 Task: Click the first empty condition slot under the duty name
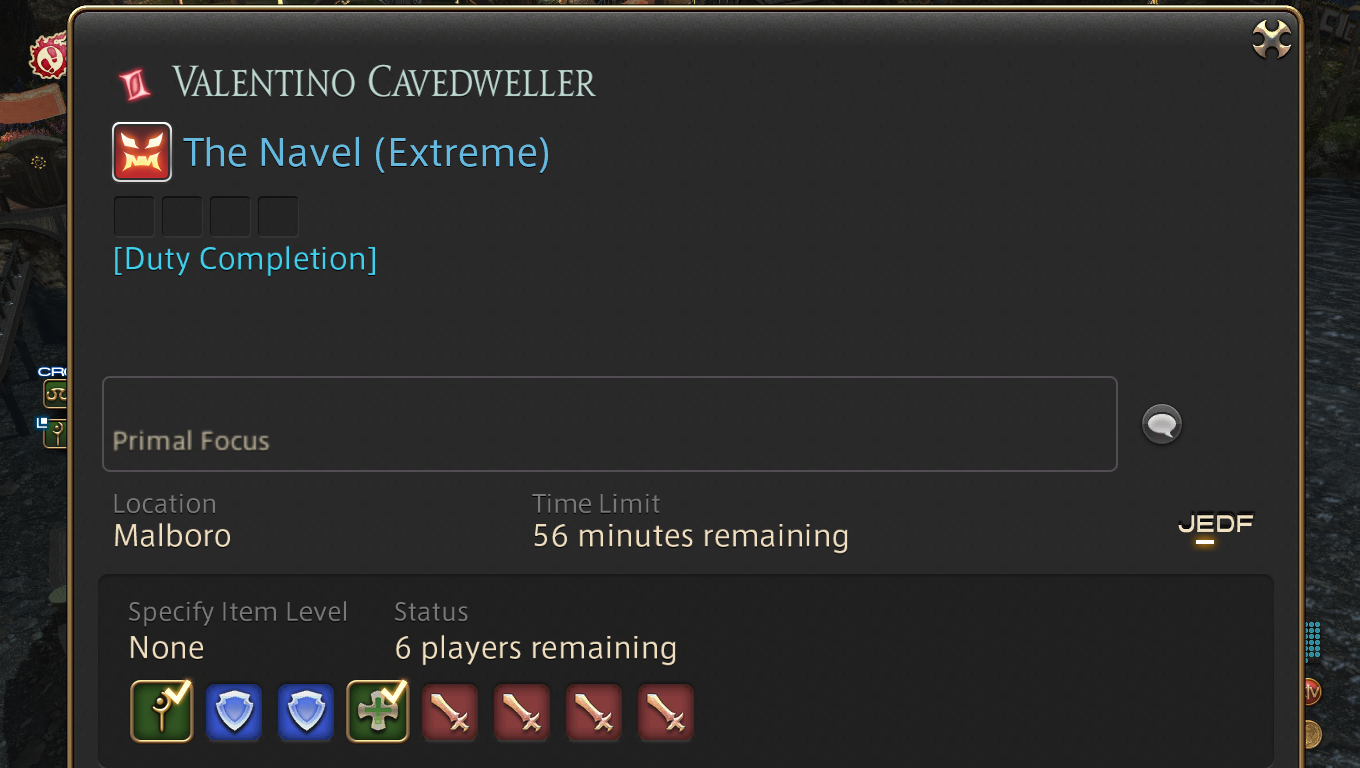point(134,216)
